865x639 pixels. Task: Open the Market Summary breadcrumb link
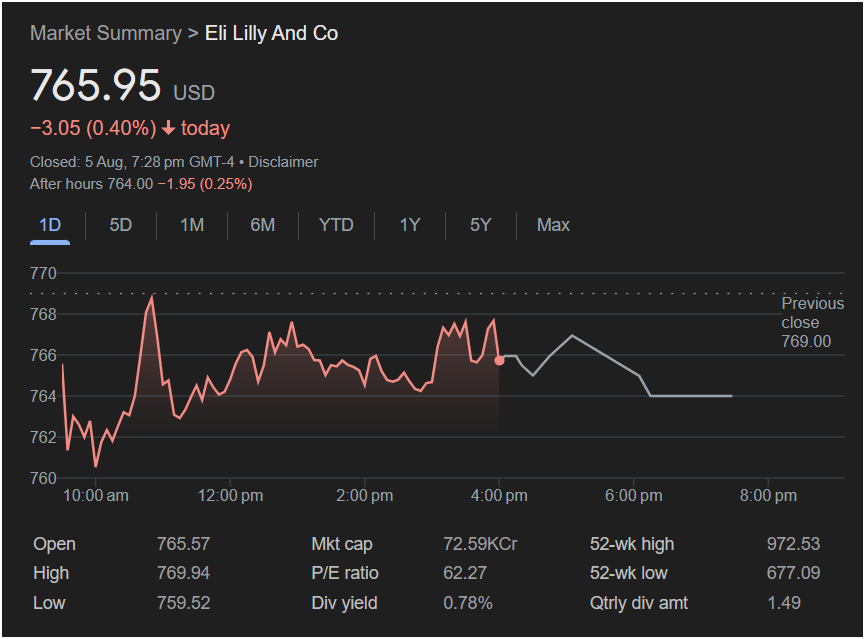[105, 33]
